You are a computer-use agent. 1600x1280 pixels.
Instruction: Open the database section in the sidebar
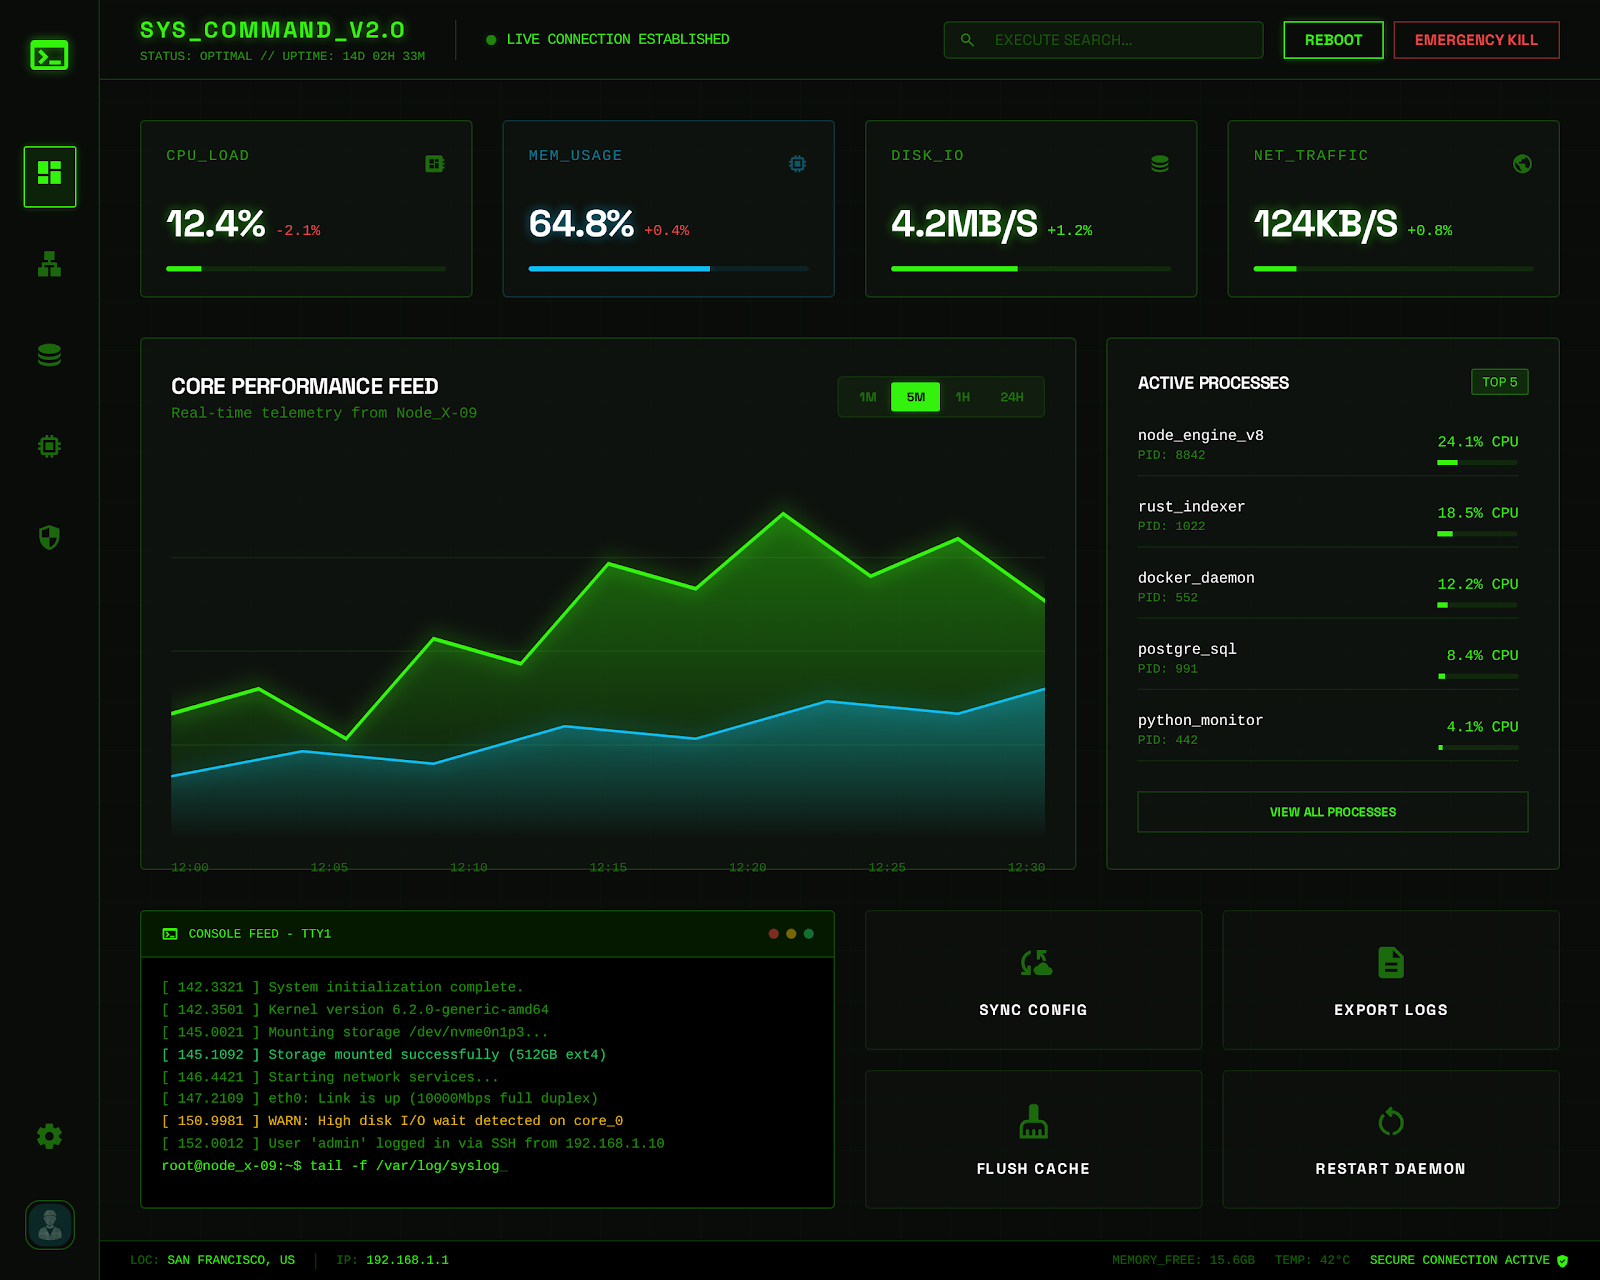[x=49, y=355]
